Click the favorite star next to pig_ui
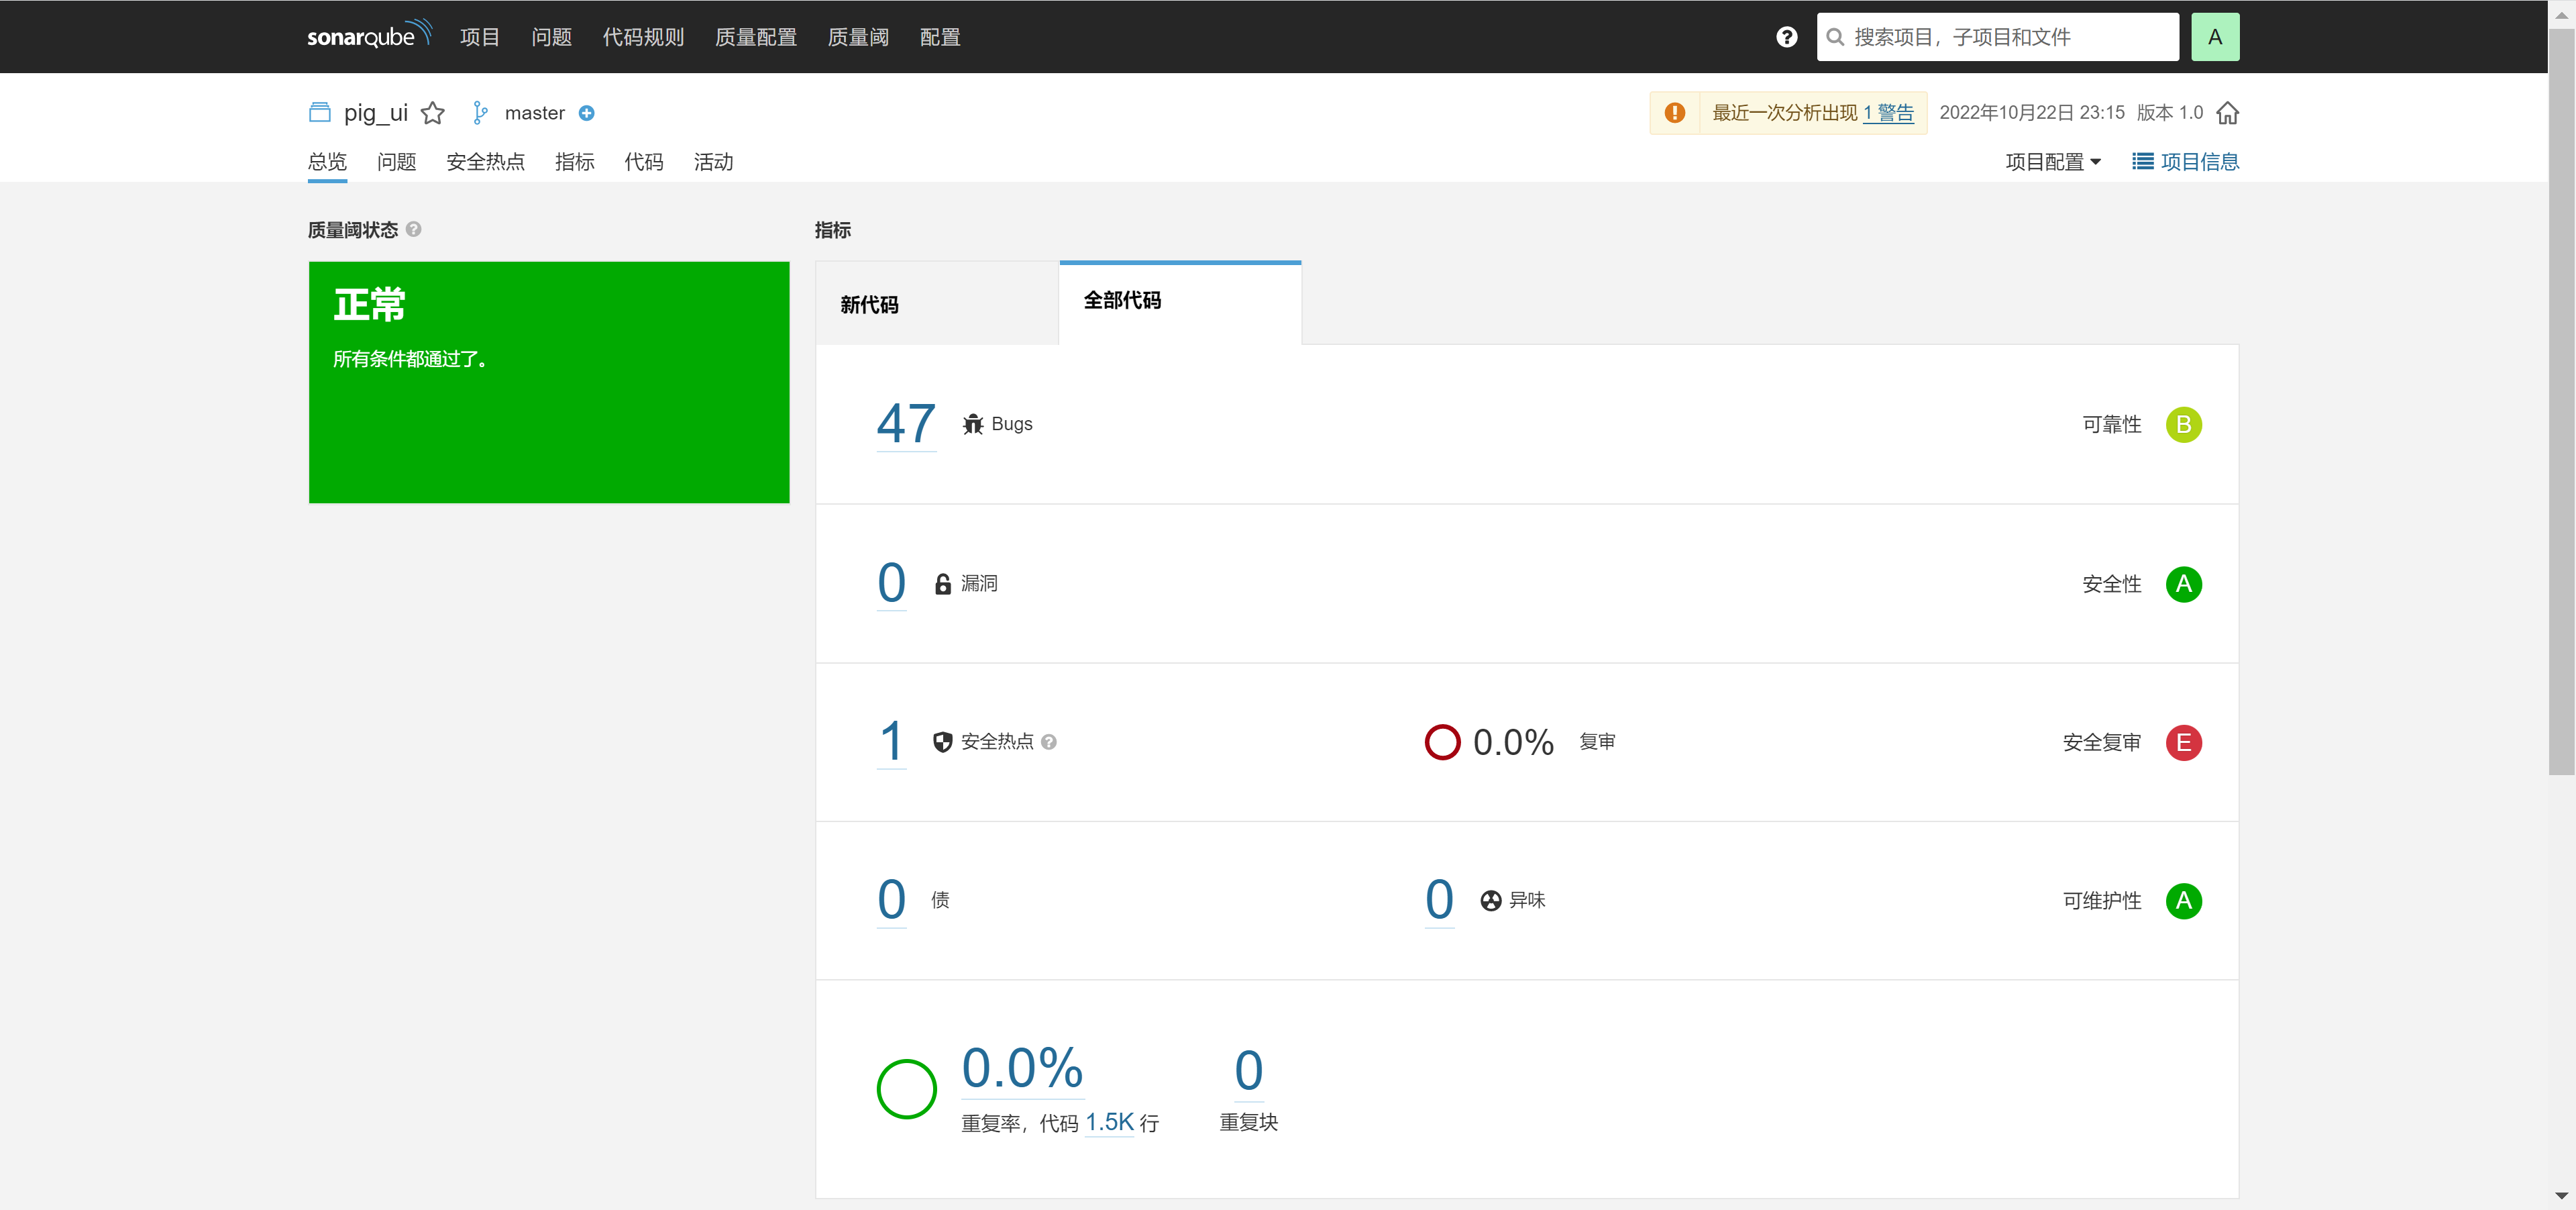The width and height of the screenshot is (2576, 1210). click(x=432, y=113)
